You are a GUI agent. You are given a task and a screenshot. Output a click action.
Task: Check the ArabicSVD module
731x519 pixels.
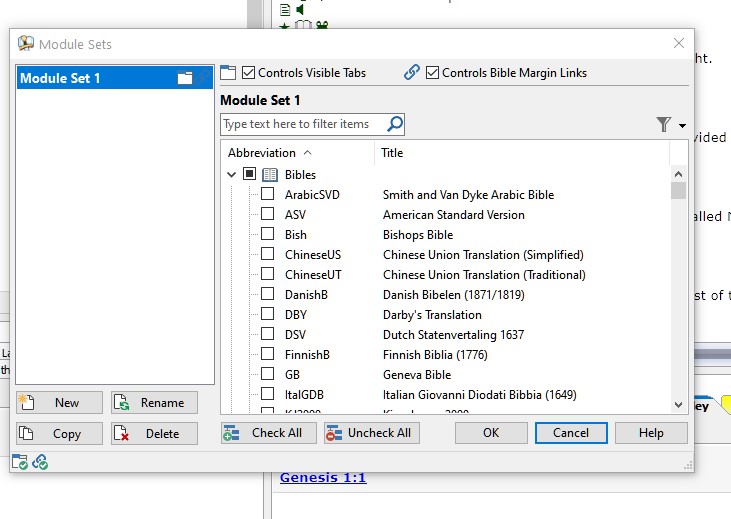pos(267,194)
